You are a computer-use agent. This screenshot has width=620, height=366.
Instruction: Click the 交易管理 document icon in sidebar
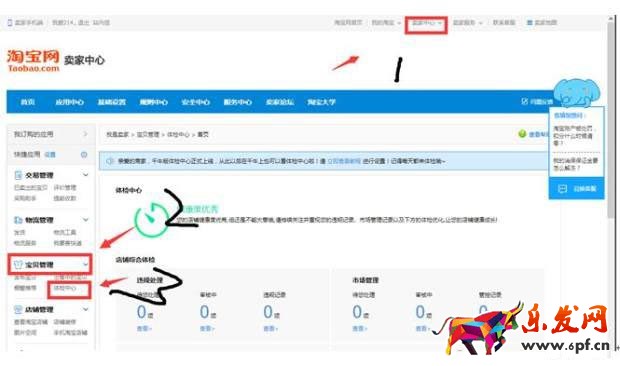pos(18,175)
